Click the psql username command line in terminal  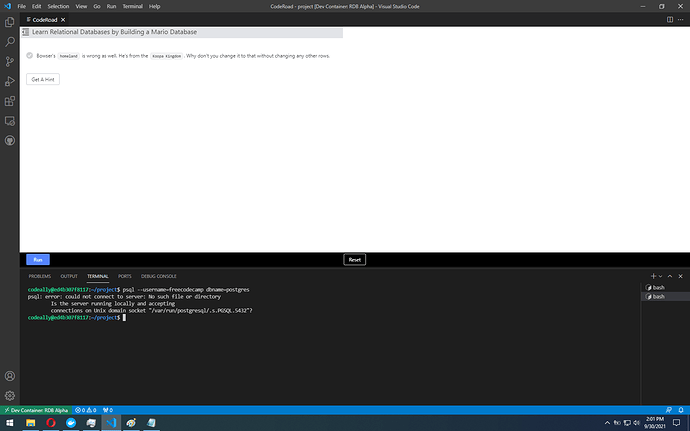pos(139,290)
